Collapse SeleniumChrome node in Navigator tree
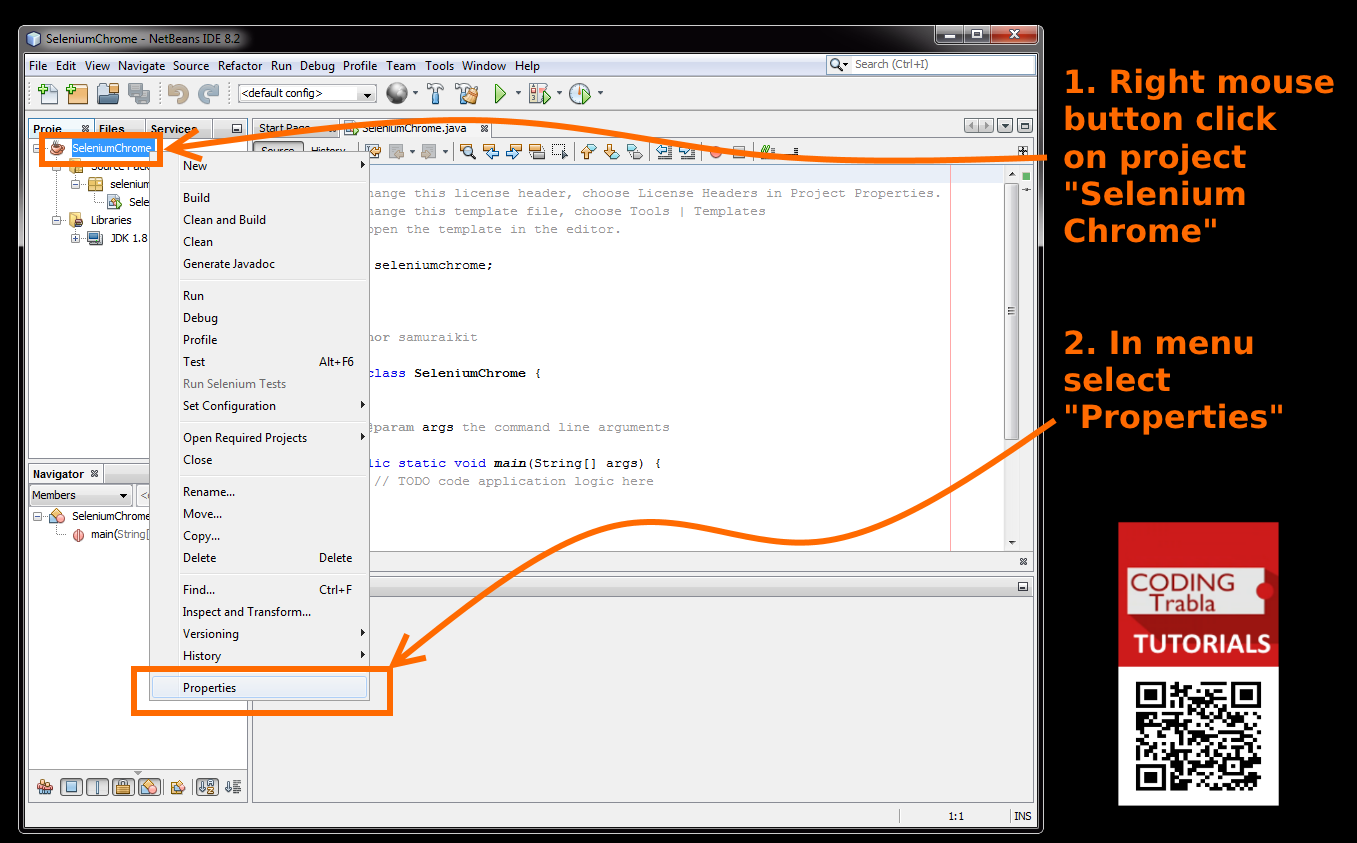1357x843 pixels. [x=38, y=516]
